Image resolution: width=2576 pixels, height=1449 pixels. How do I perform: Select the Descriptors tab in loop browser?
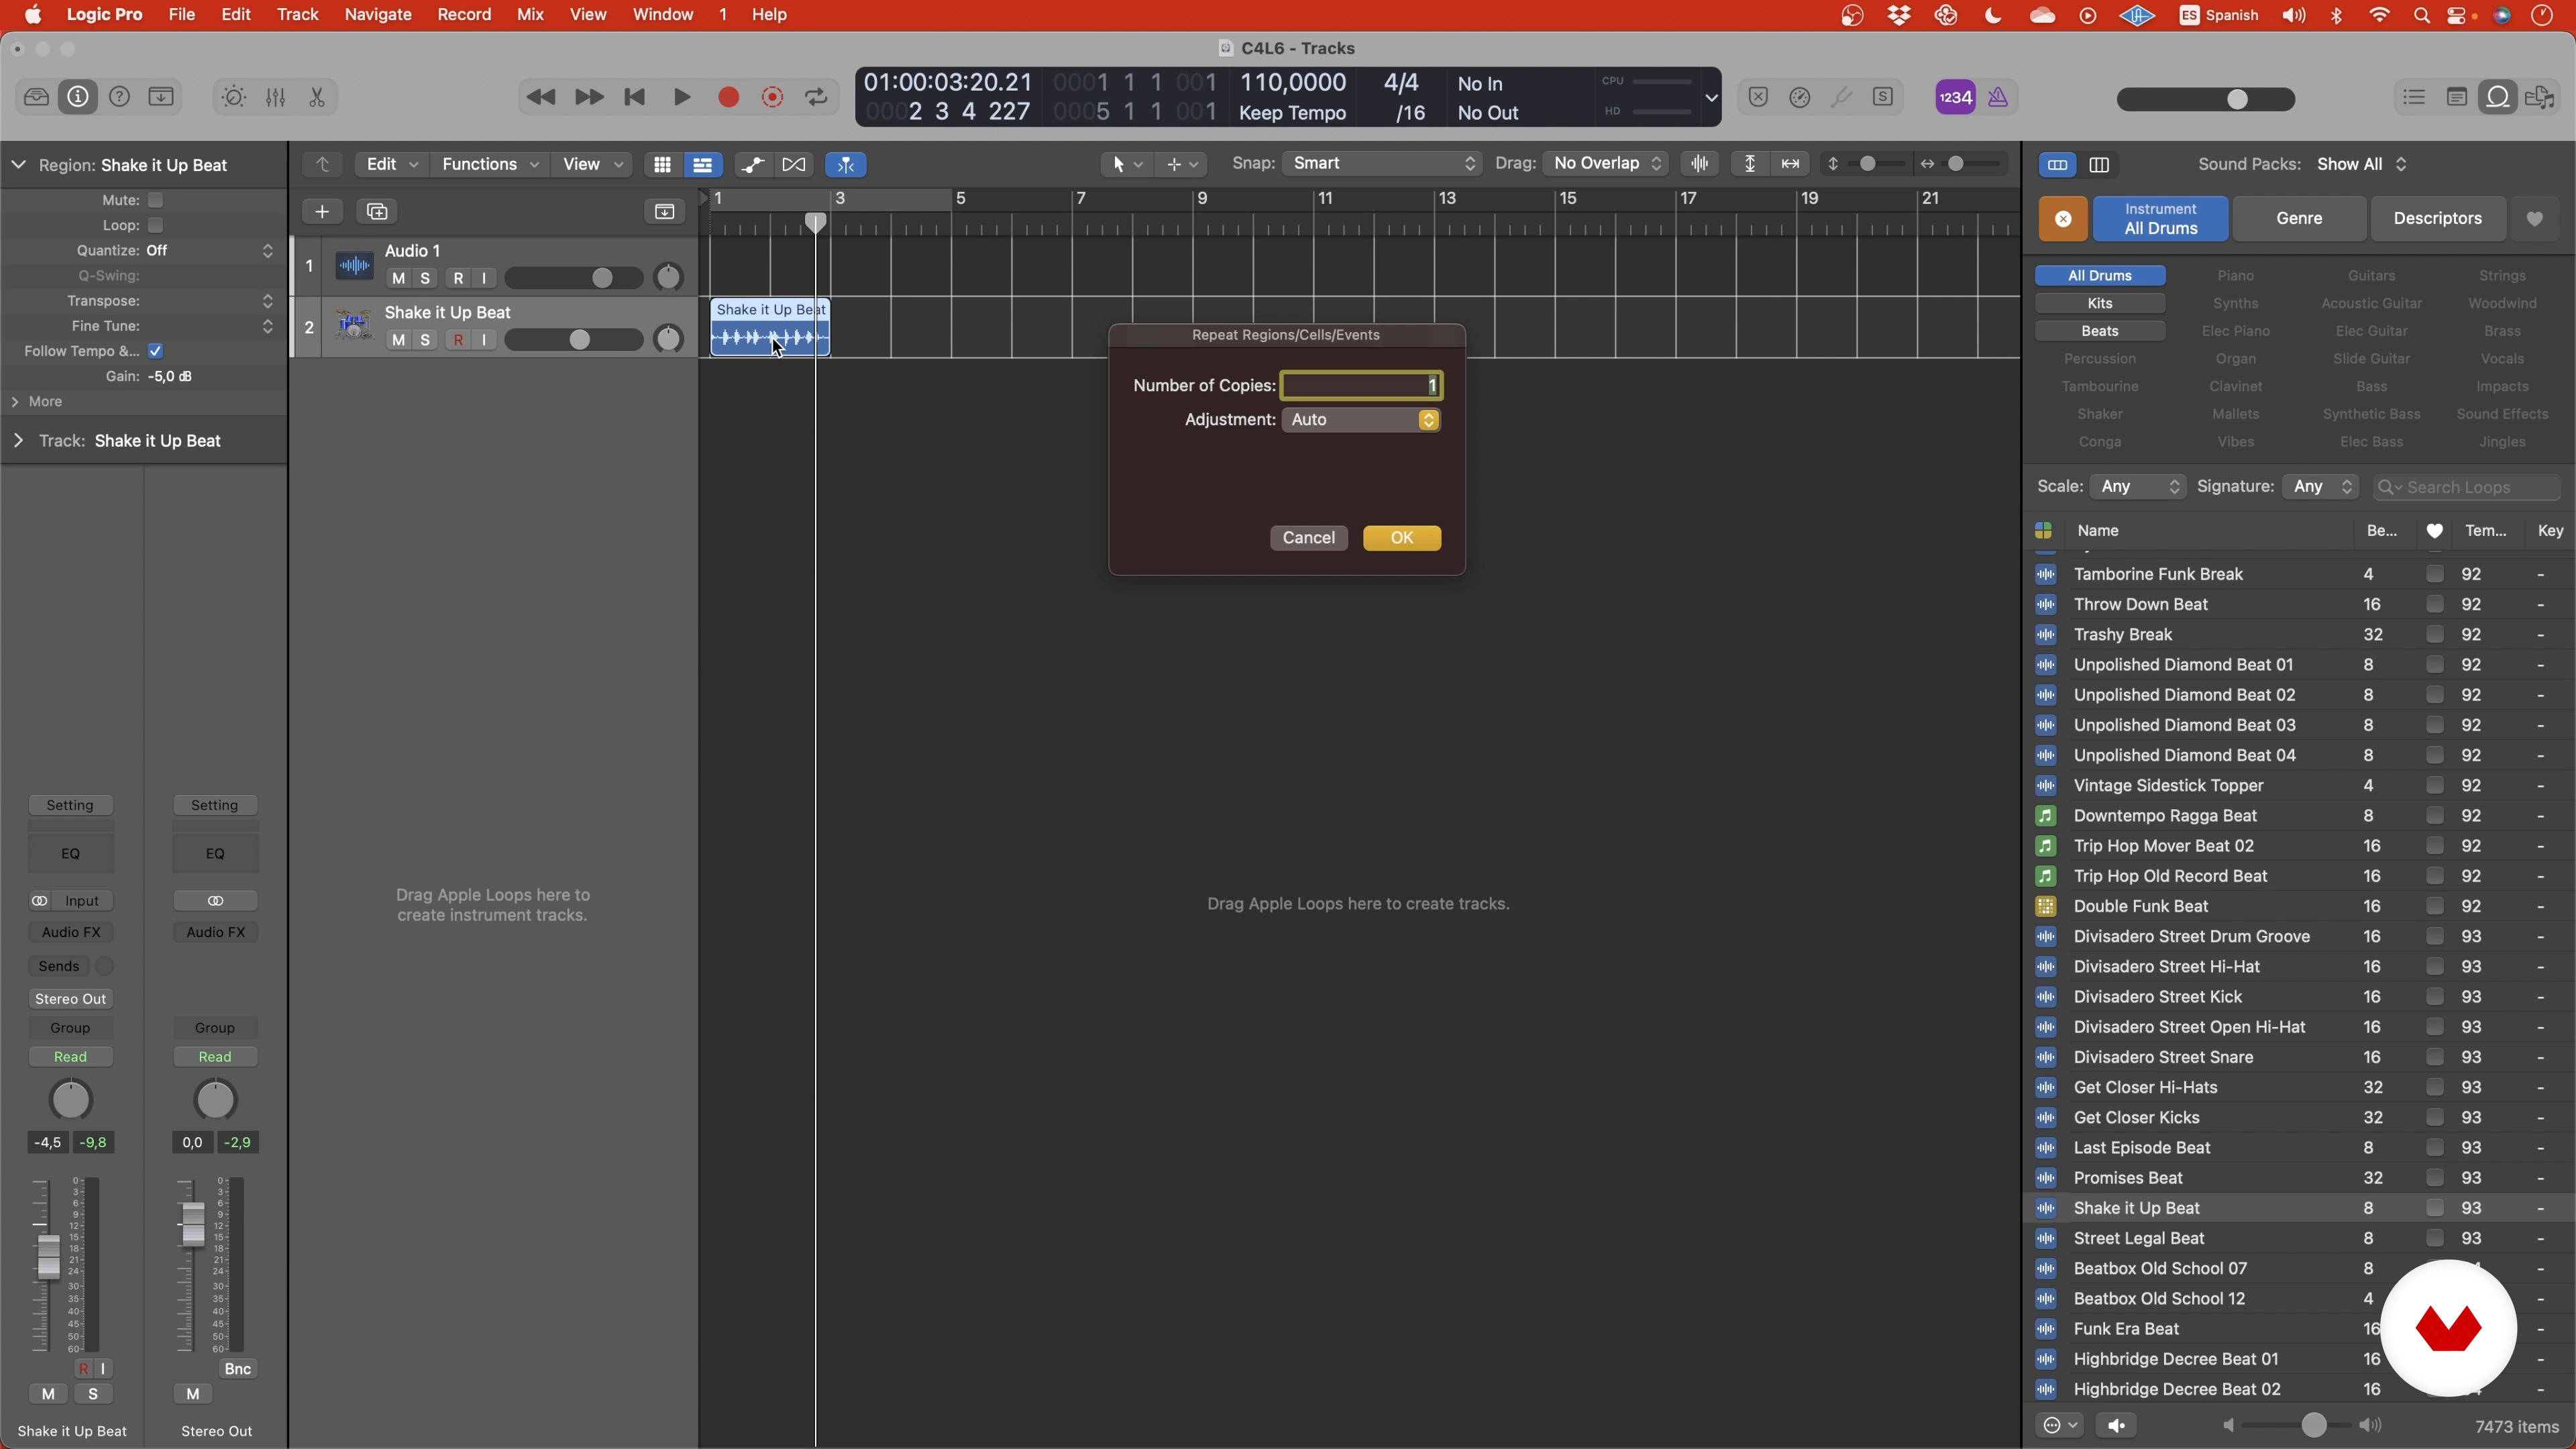[x=2437, y=218]
